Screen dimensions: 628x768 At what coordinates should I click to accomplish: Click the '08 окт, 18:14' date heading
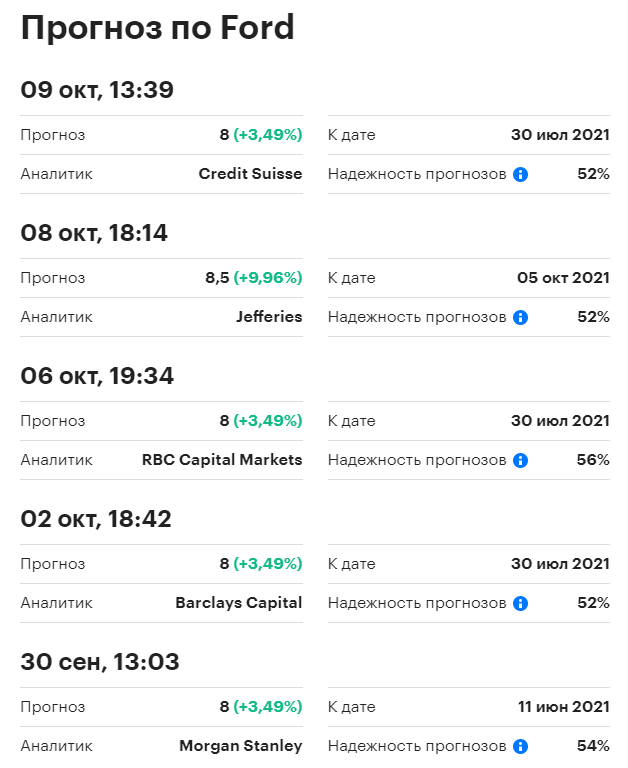click(94, 233)
